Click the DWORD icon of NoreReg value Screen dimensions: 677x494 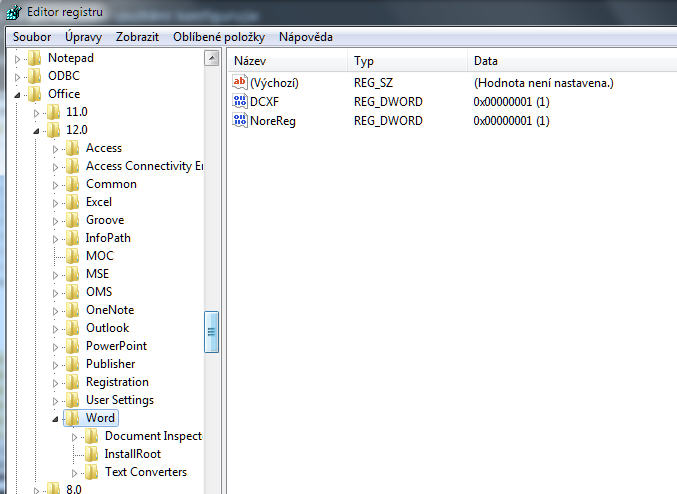click(240, 120)
